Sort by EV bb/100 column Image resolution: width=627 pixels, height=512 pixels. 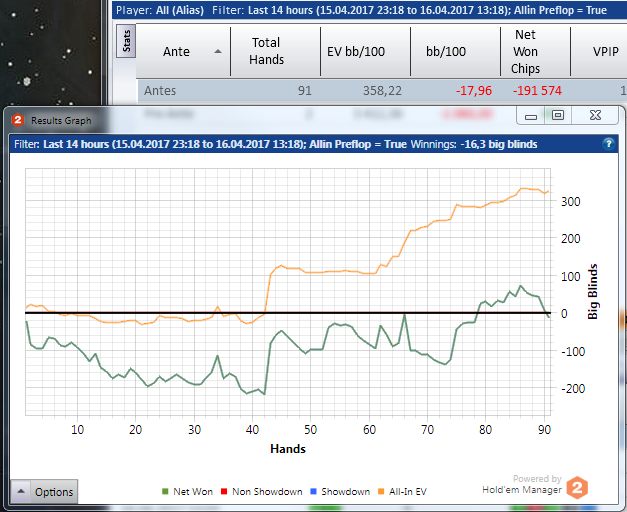tap(365, 52)
